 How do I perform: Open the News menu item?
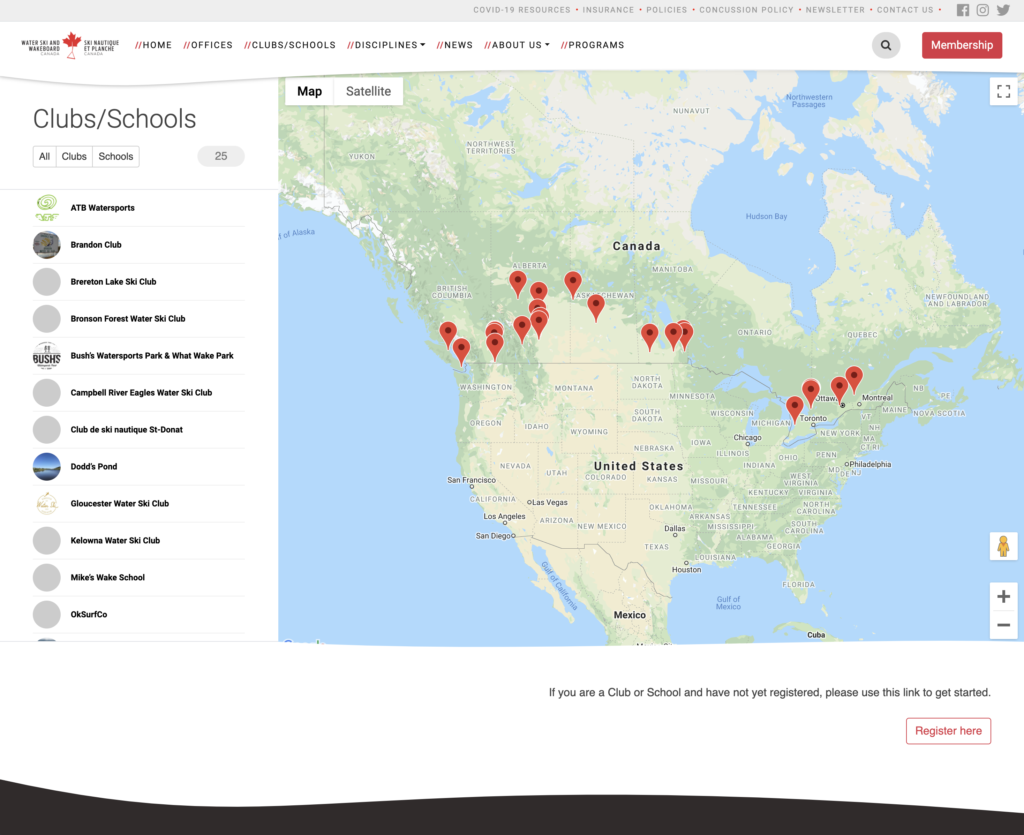(x=455, y=45)
